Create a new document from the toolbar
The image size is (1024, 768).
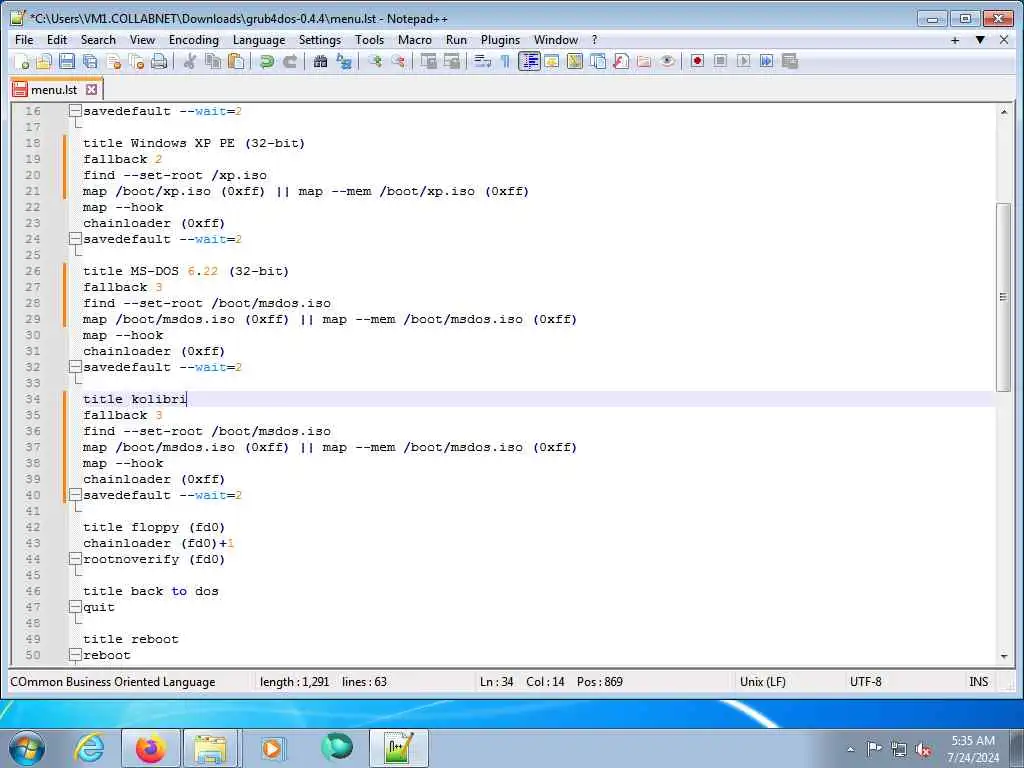click(21, 61)
